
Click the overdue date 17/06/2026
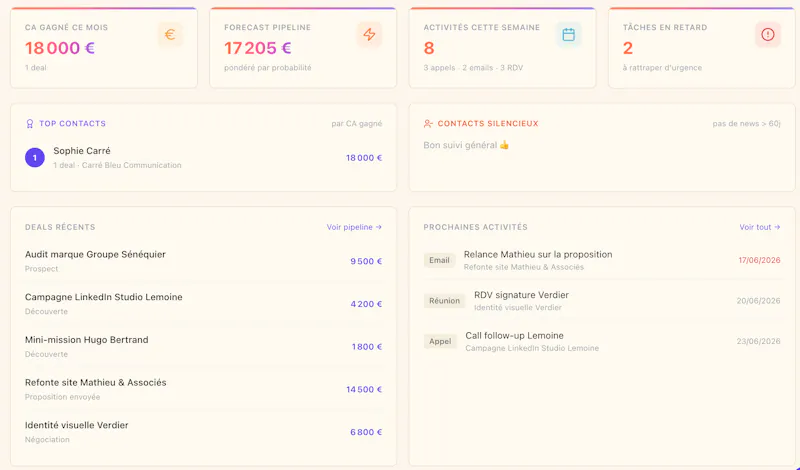(x=759, y=260)
